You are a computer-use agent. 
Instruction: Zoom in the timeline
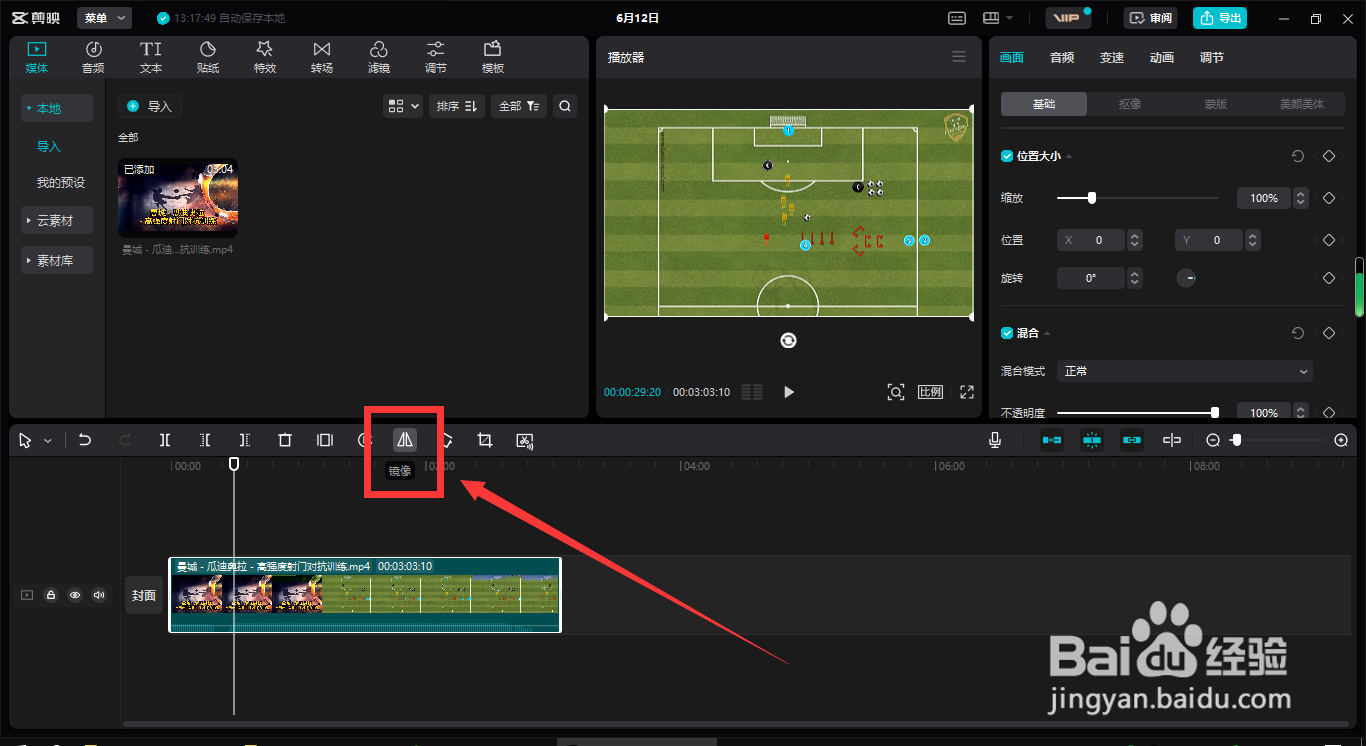tap(1342, 440)
